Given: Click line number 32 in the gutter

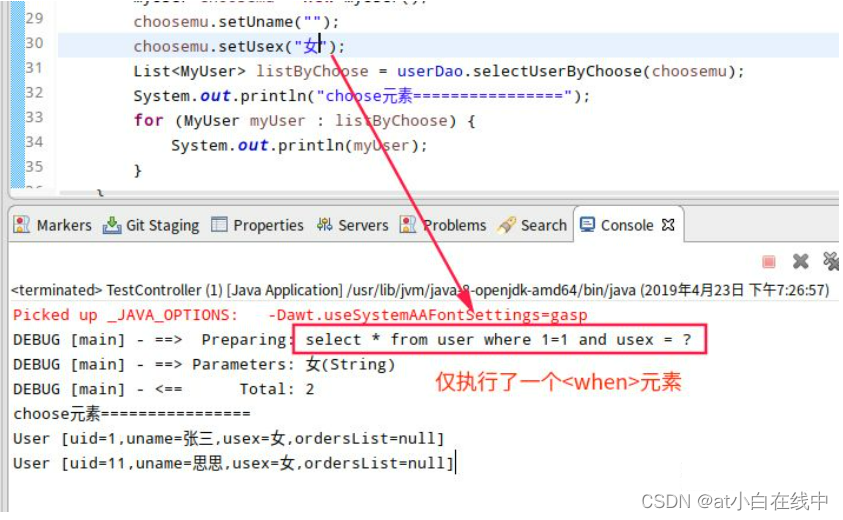Looking at the screenshot, I should 34,92.
